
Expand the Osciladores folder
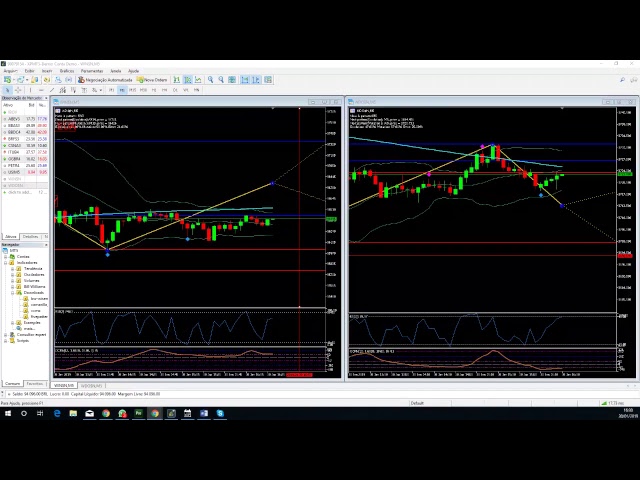[13, 275]
